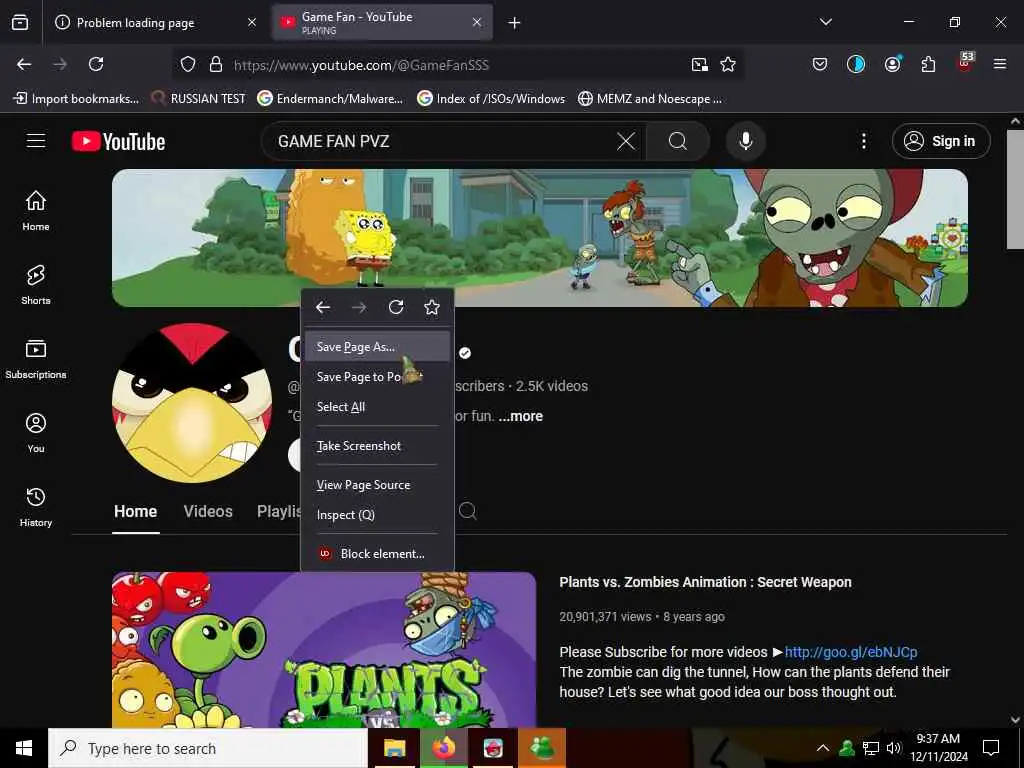Go back with browser toolbar arrow
1024x768 pixels.
24,64
